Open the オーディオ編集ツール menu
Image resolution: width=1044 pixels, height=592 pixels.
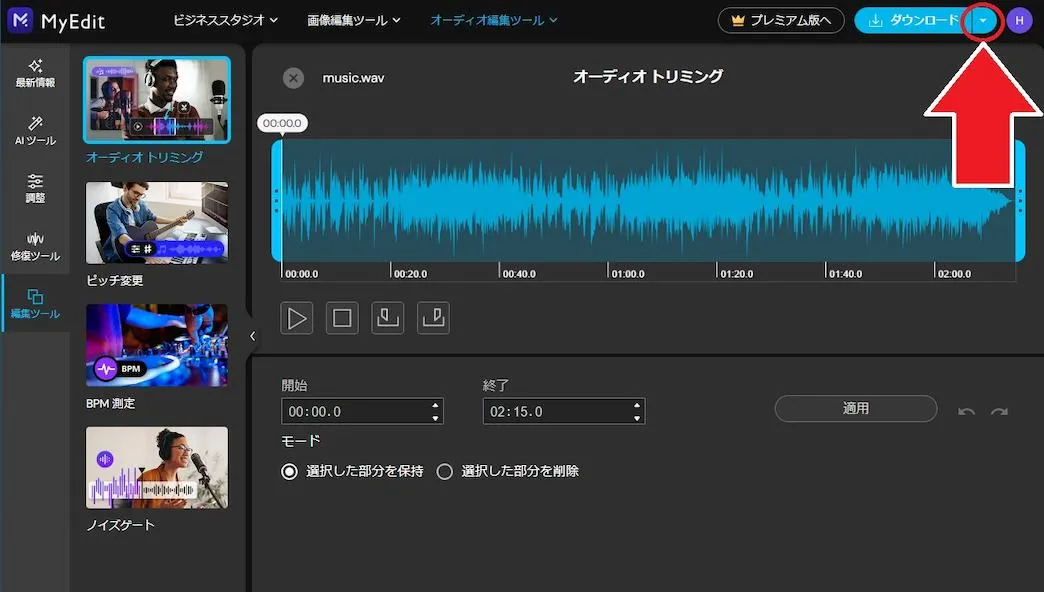point(494,20)
